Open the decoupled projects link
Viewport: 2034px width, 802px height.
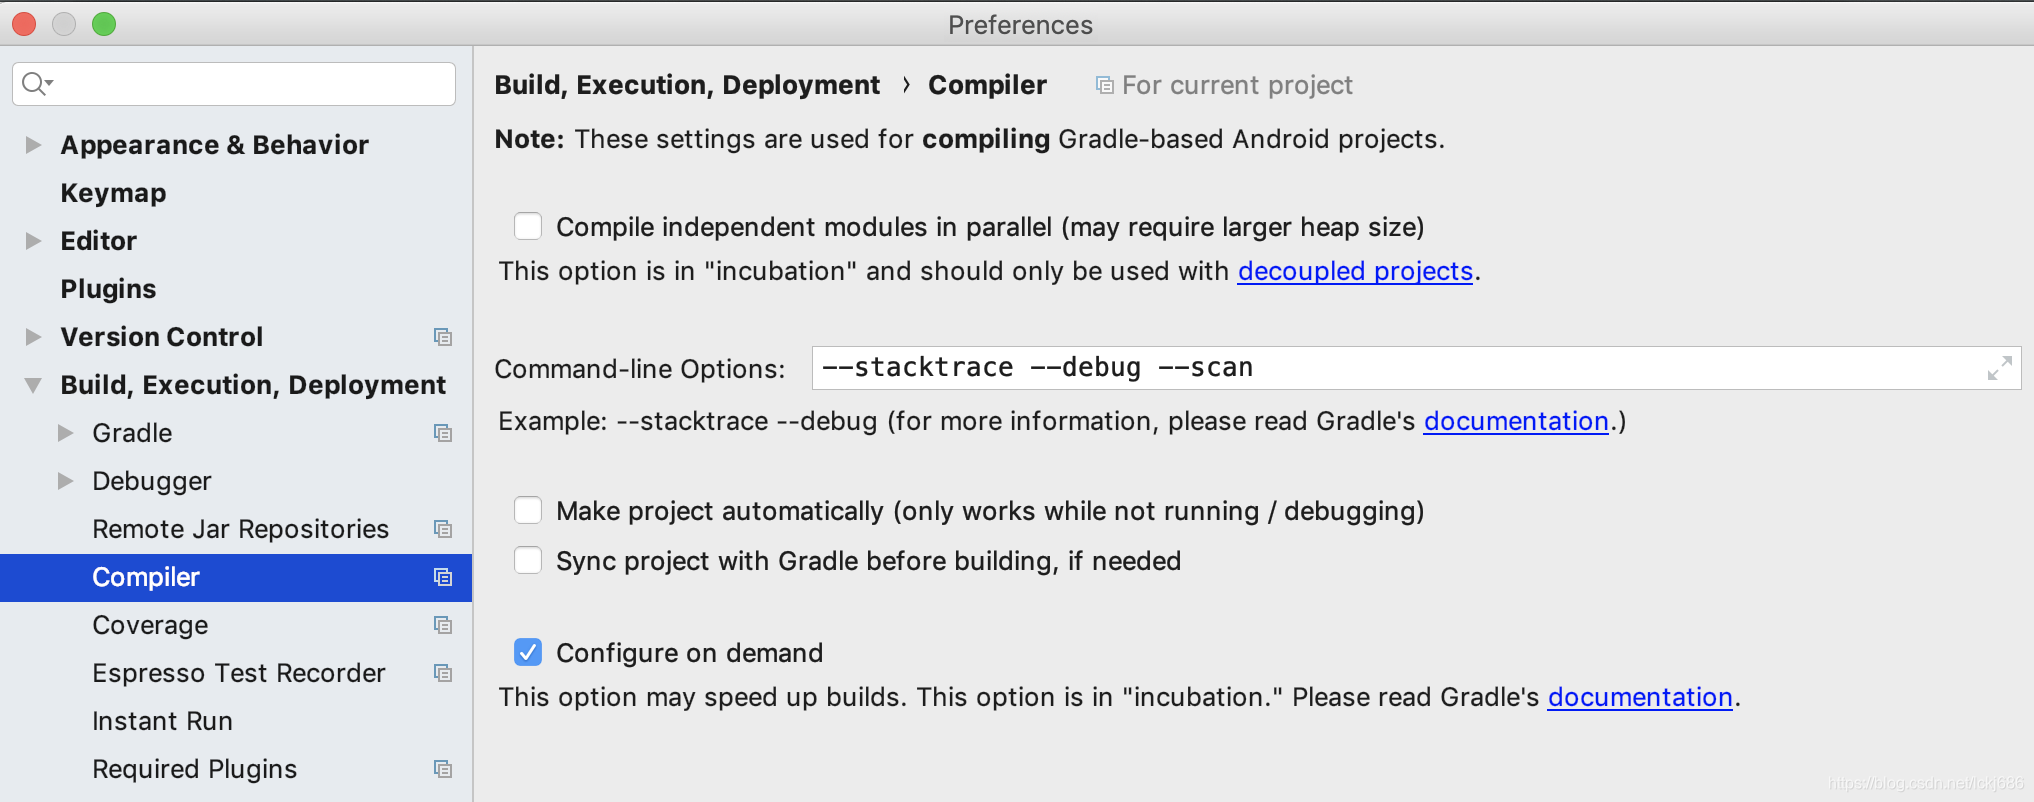pos(1354,271)
